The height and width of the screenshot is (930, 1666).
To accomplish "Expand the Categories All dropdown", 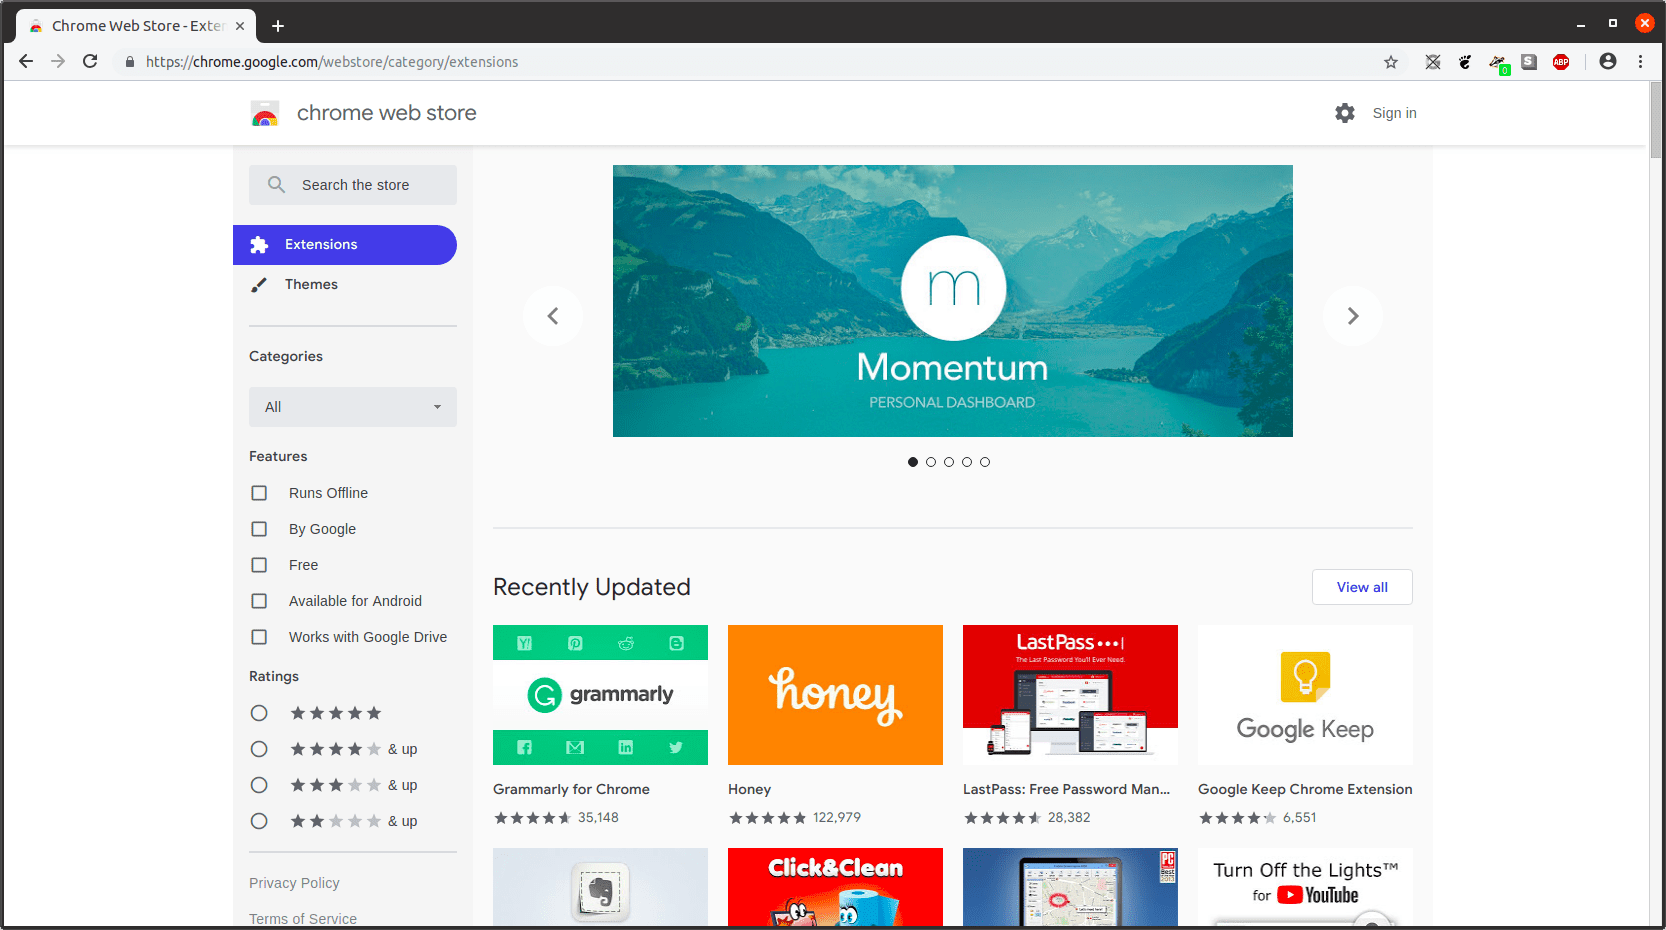I will 353,407.
